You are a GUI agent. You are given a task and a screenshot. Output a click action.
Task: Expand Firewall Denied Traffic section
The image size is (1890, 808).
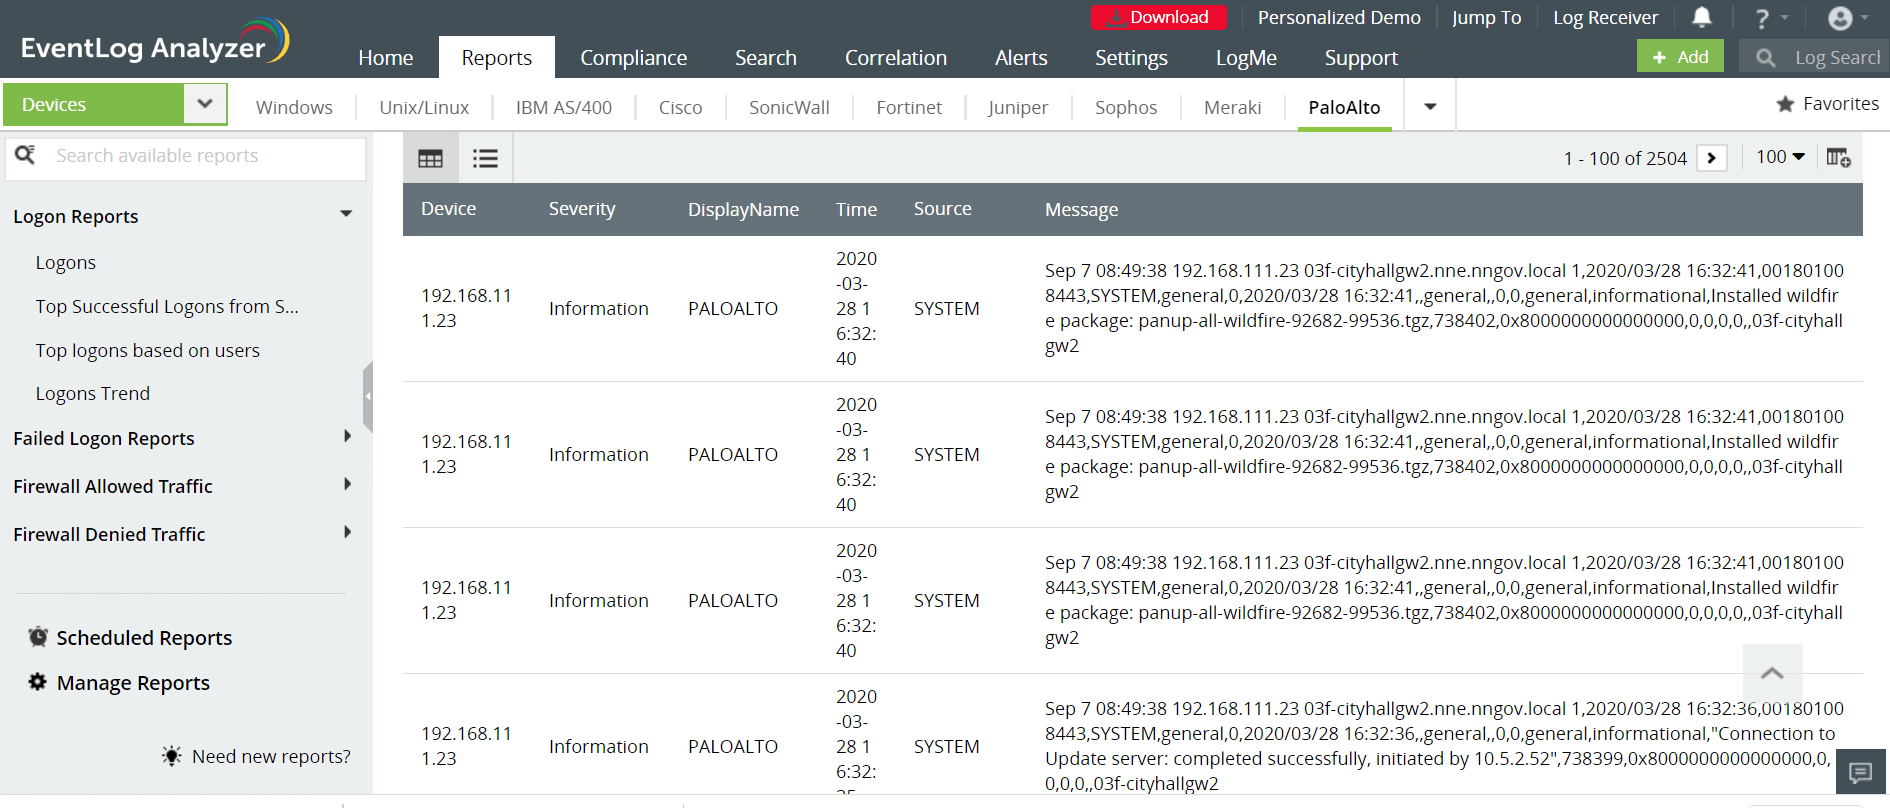(x=347, y=532)
